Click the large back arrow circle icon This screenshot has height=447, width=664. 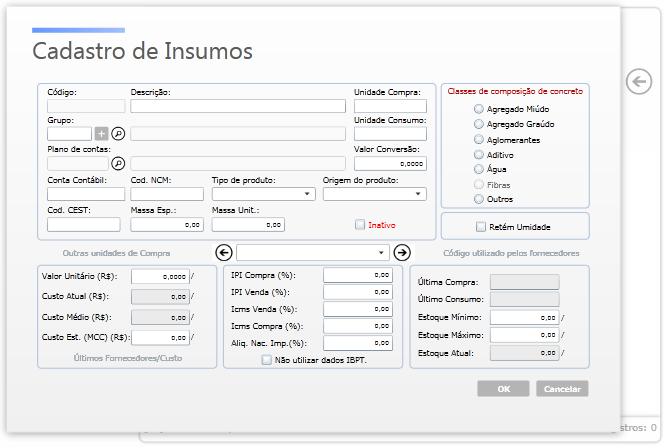click(639, 81)
